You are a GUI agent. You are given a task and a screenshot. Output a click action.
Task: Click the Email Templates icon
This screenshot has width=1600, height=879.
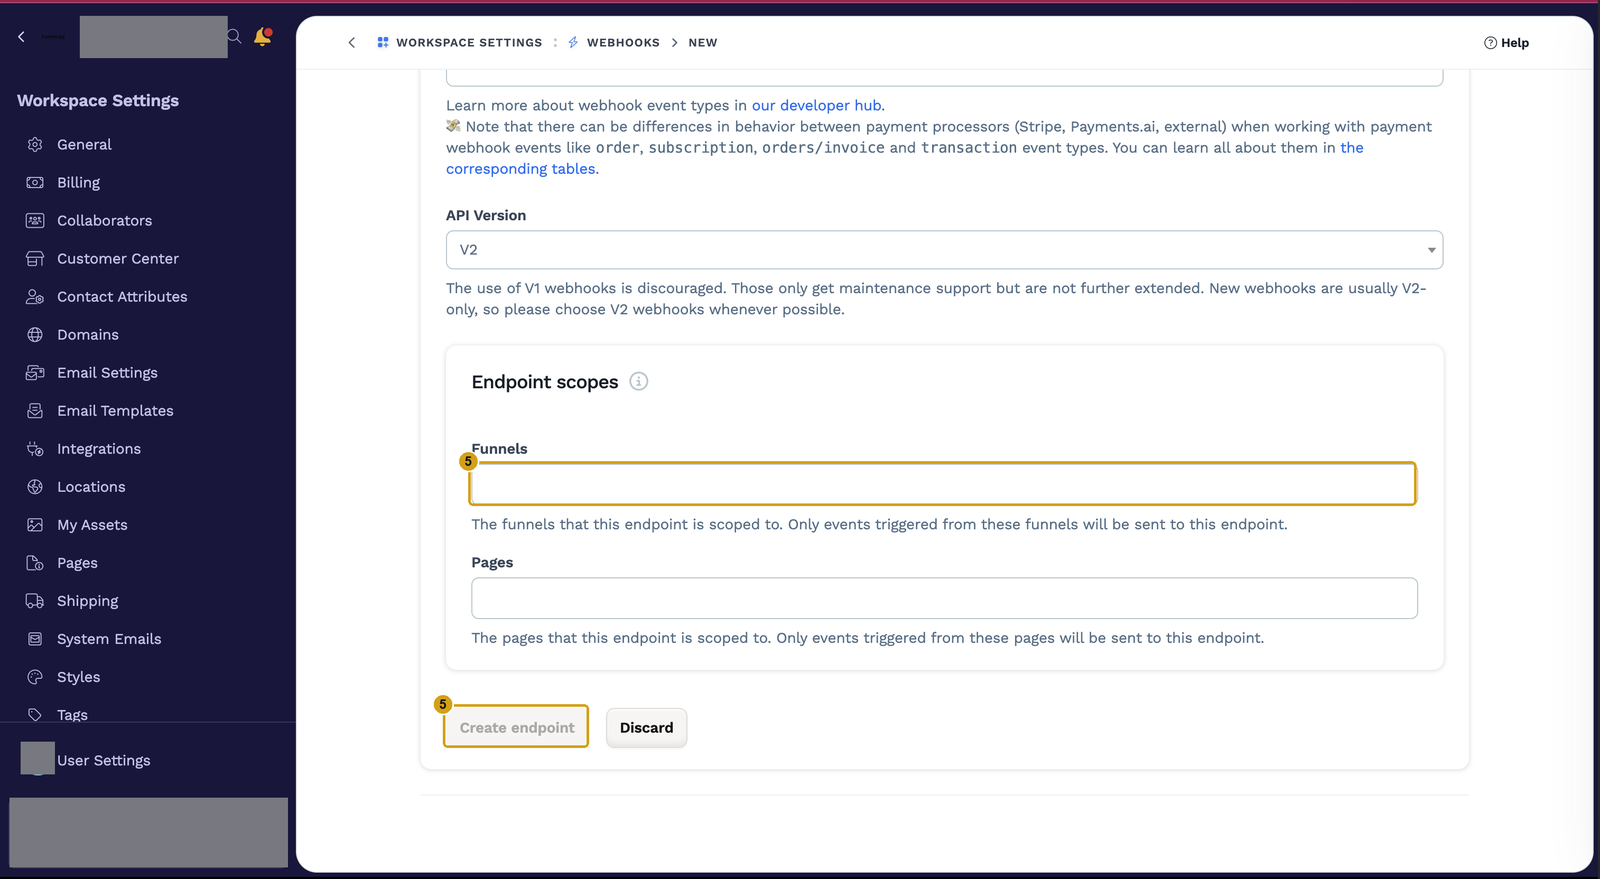[35, 410]
